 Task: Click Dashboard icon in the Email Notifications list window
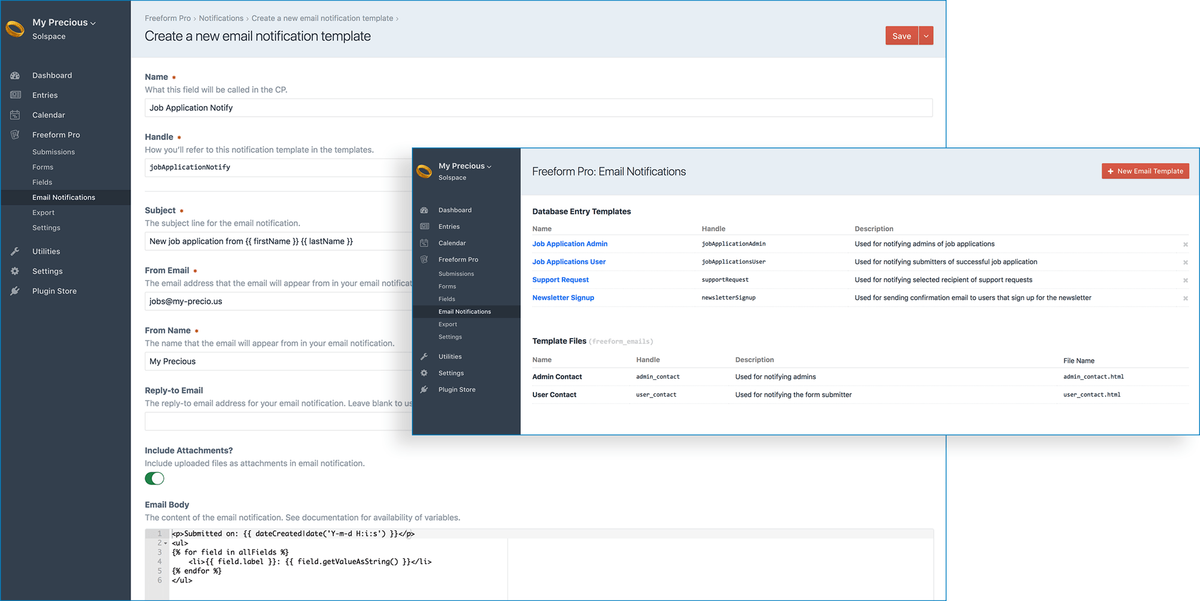(x=425, y=210)
